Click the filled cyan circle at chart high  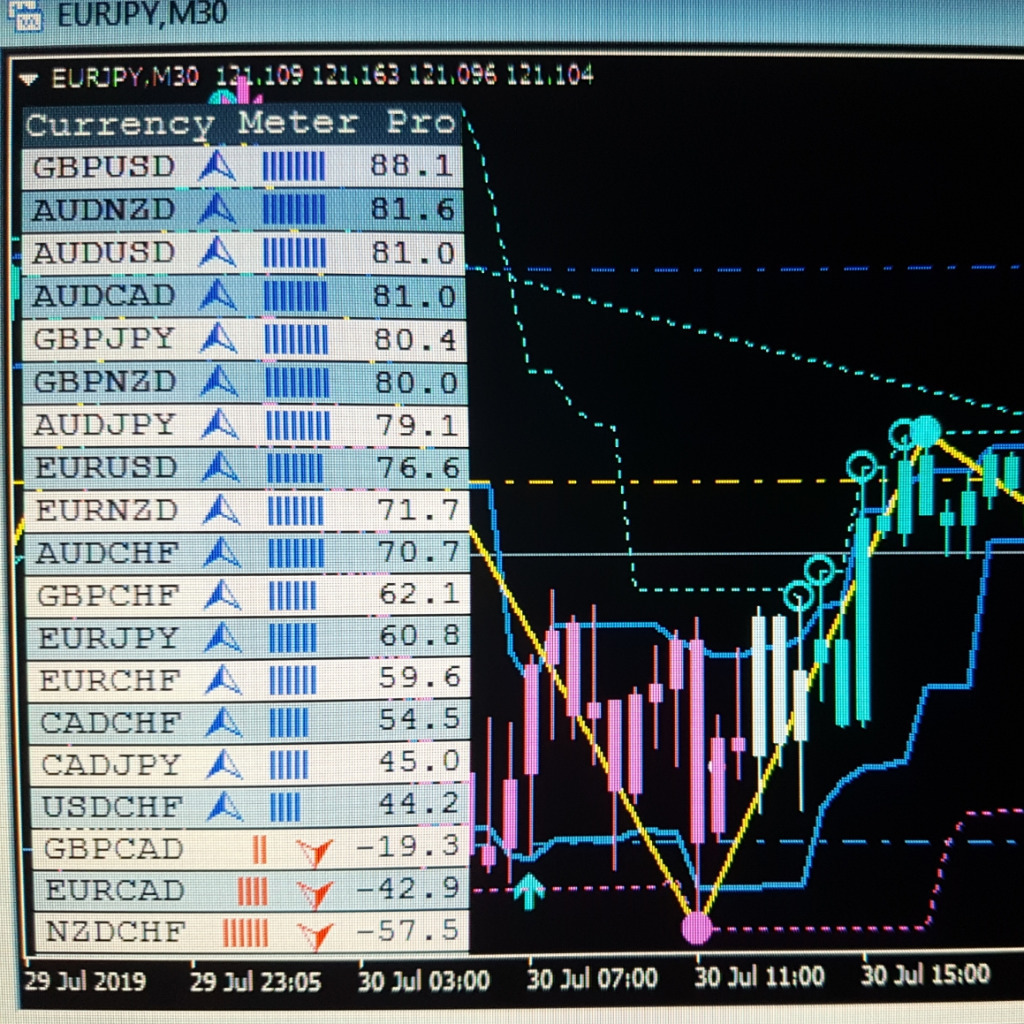(x=927, y=431)
